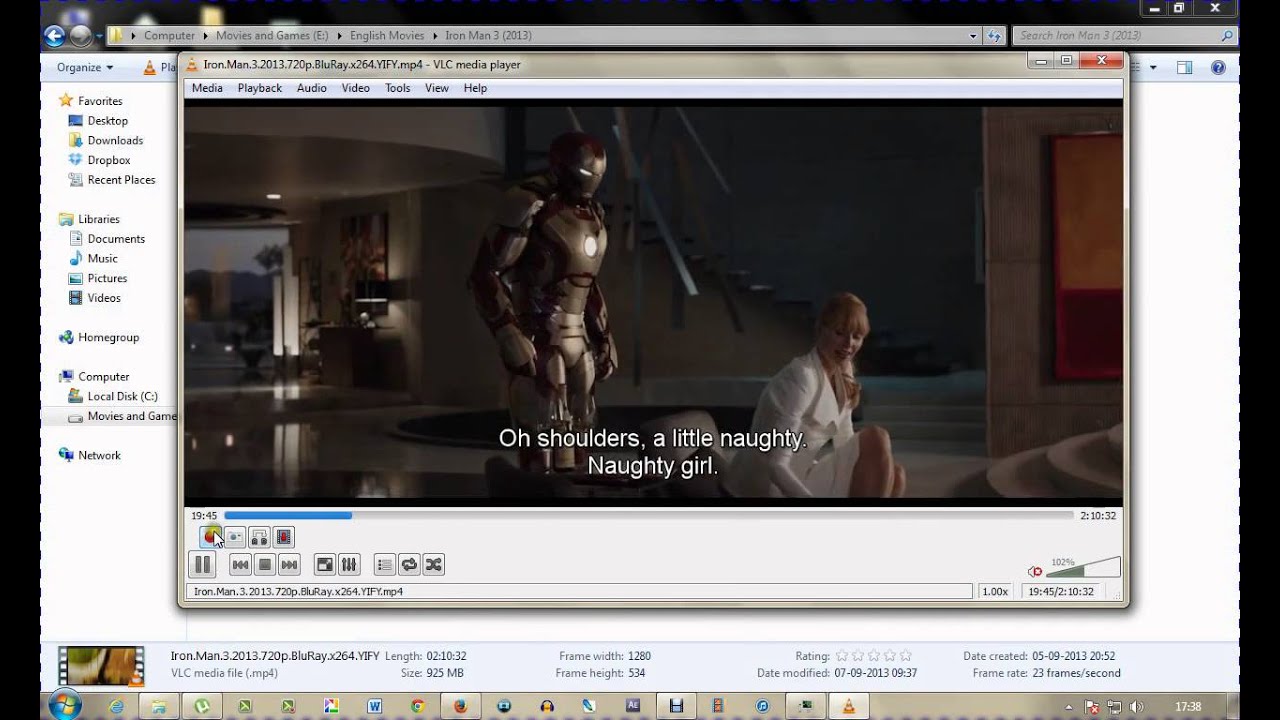Select Homegroup in the navigation pane
Viewport: 1280px width, 720px height.
pos(99,338)
